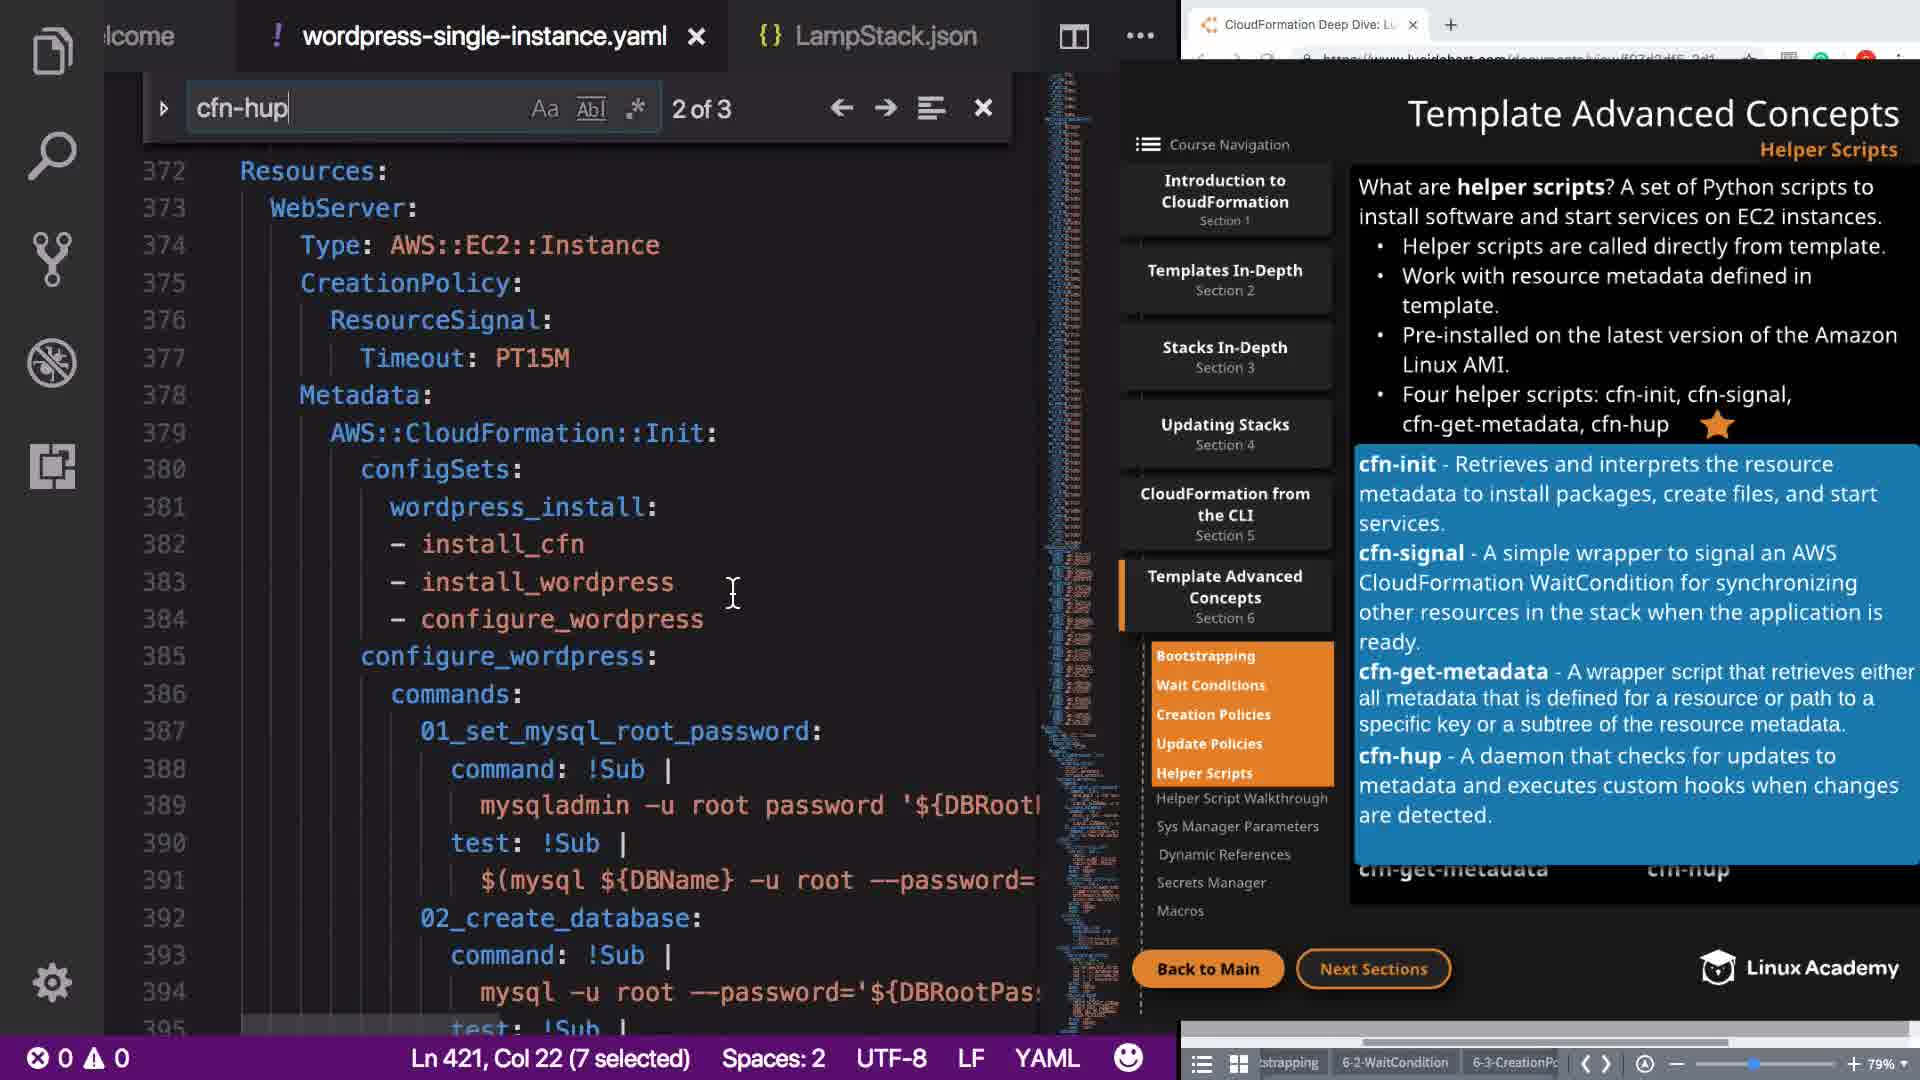Viewport: 1920px width, 1080px height.
Task: Toggle Match Whole Word option
Action: point(591,109)
